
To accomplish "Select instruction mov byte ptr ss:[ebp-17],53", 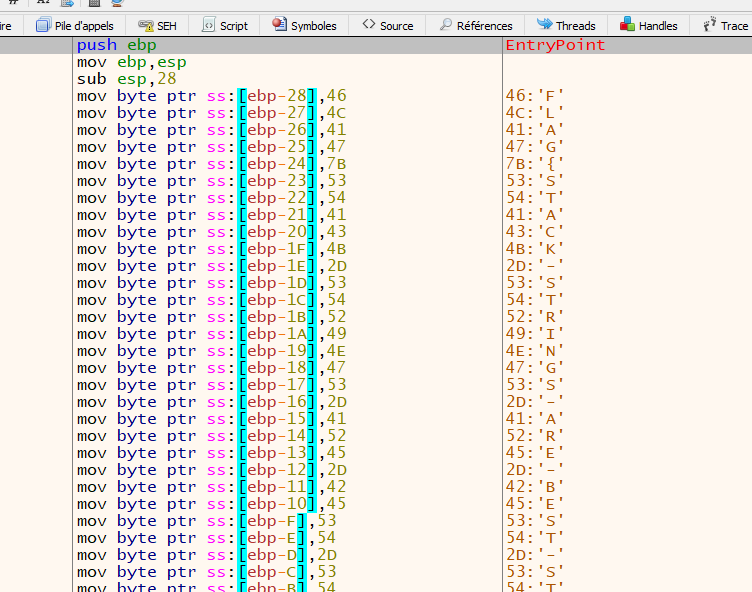I will [x=212, y=385].
